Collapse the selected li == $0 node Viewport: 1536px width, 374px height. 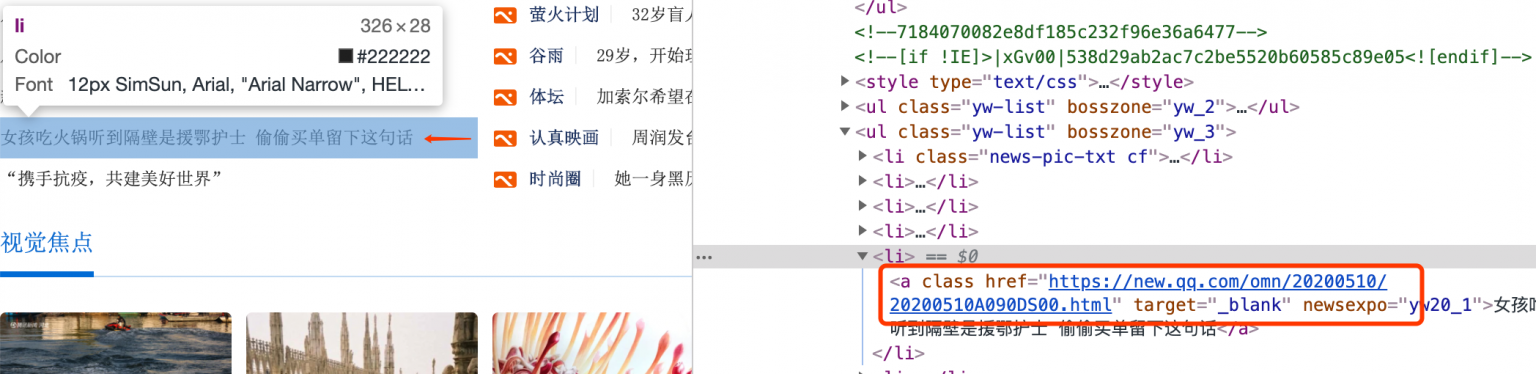864,257
